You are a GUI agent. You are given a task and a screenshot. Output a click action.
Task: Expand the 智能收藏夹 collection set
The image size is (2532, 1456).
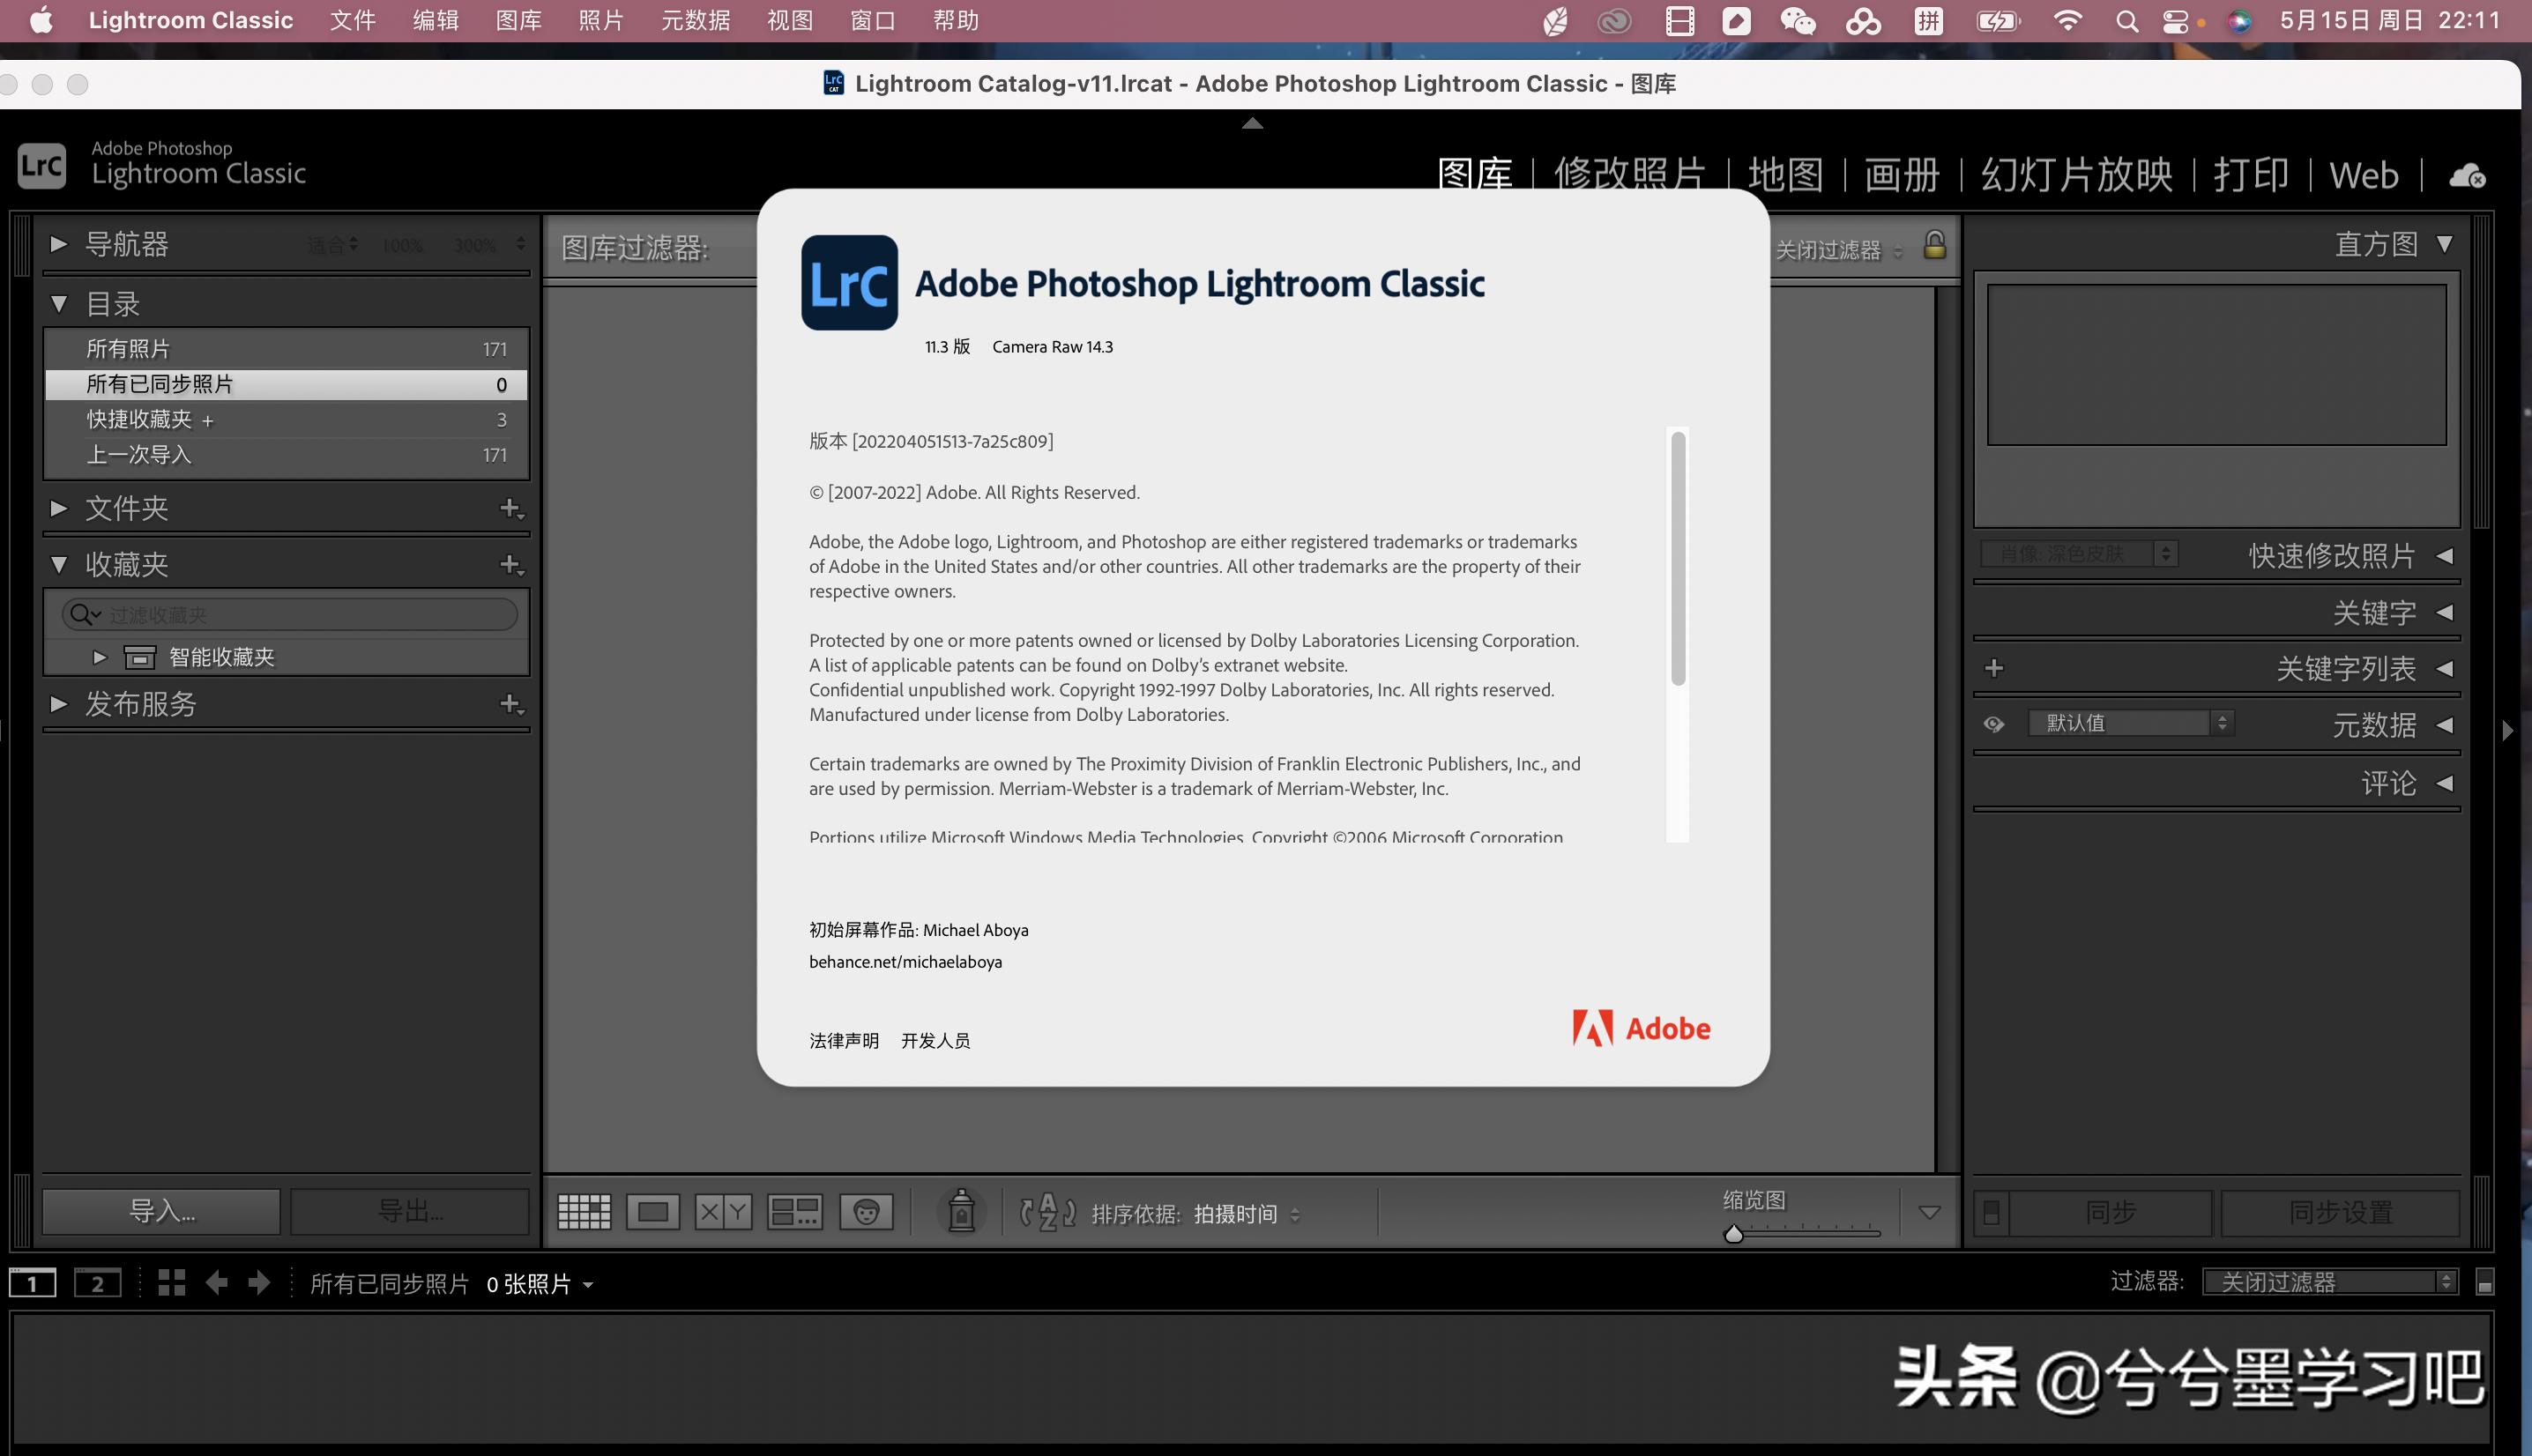99,657
